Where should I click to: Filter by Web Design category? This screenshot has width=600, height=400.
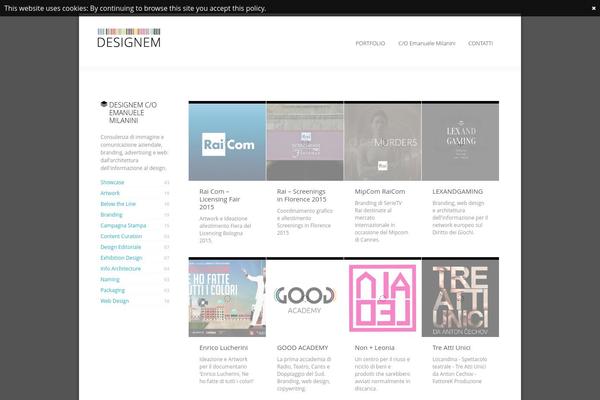(114, 301)
